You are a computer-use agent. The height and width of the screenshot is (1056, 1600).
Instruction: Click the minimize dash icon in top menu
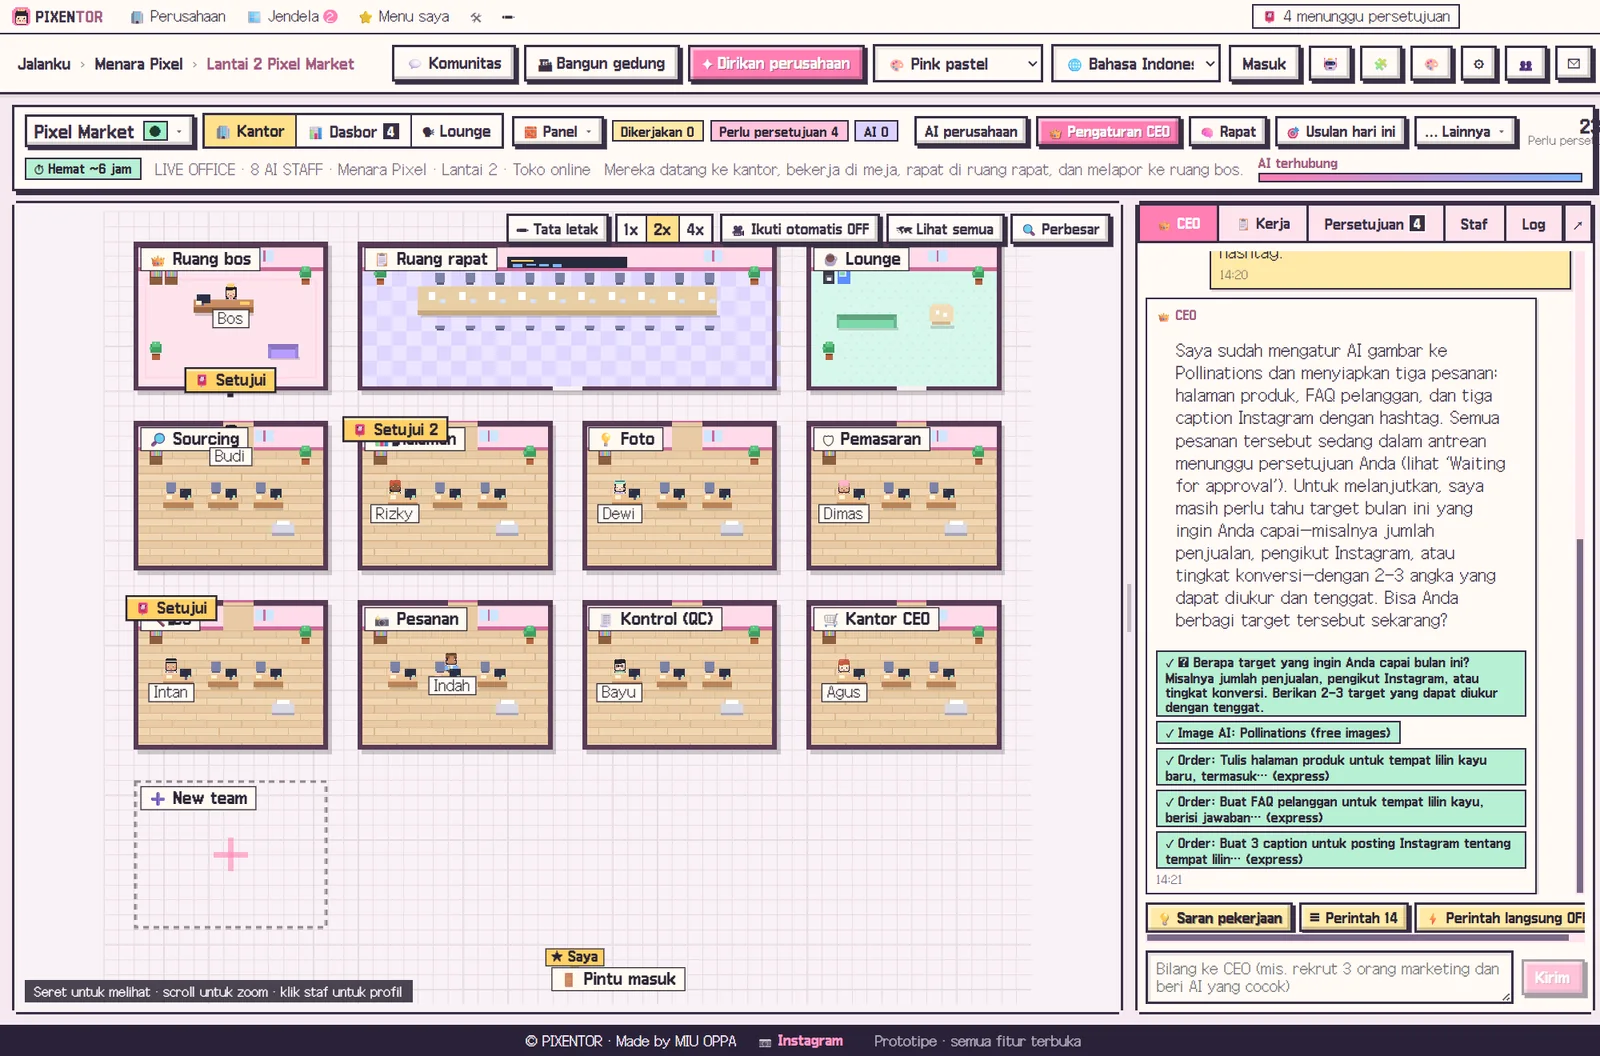point(508,17)
